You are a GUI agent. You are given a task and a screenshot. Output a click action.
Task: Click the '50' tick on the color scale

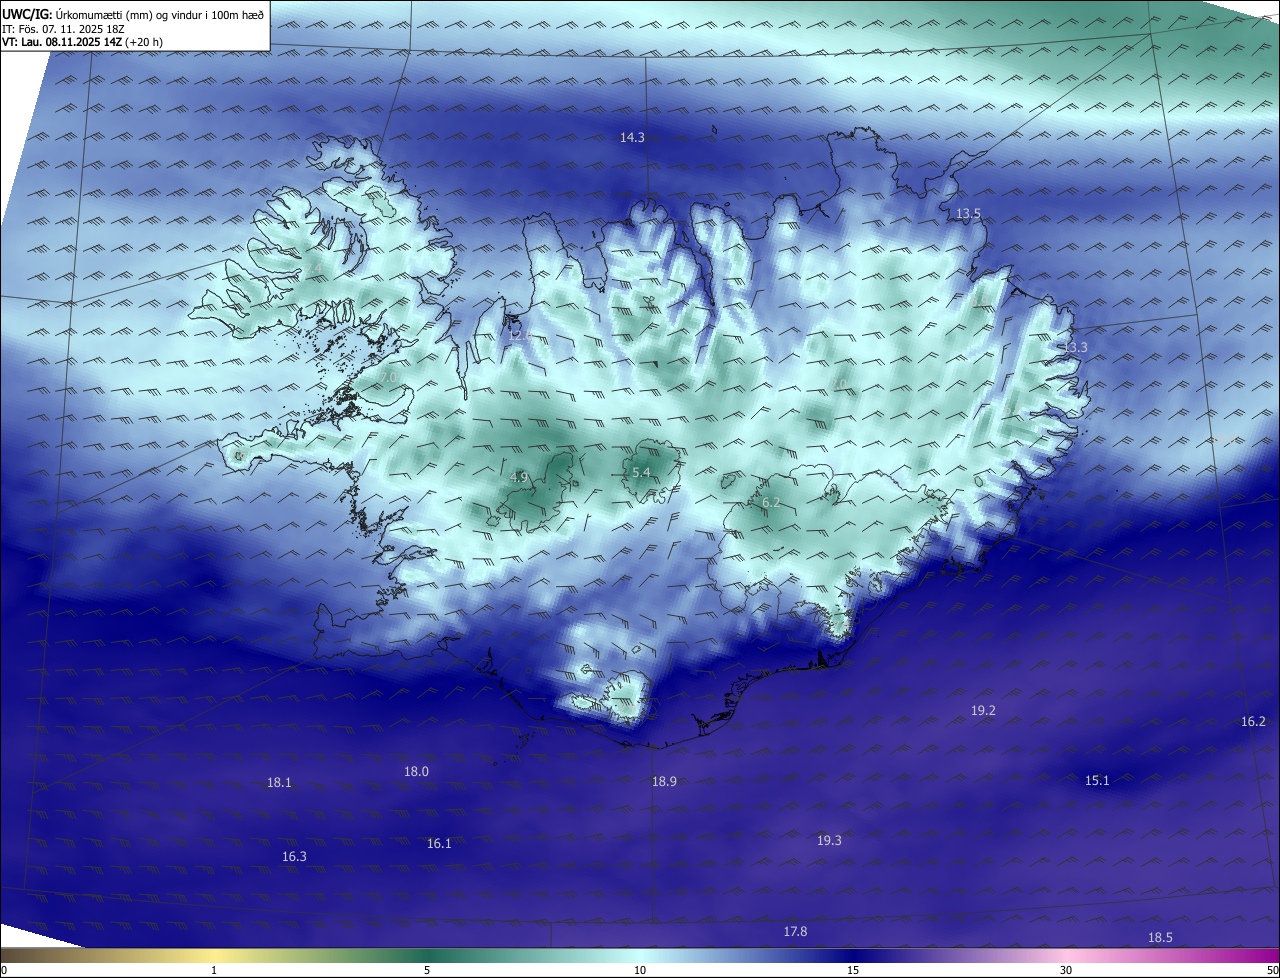tap(1272, 970)
